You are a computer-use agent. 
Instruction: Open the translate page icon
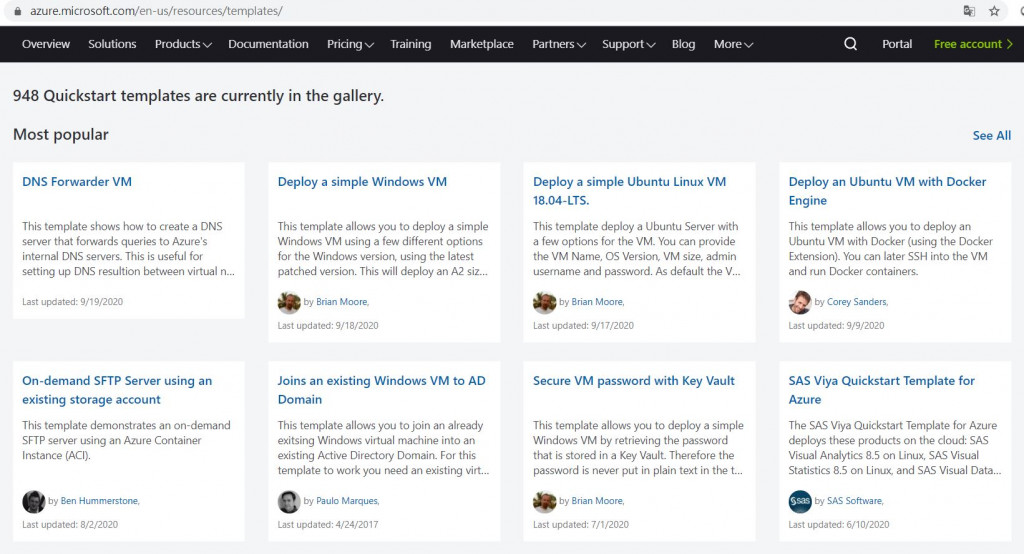(x=969, y=11)
